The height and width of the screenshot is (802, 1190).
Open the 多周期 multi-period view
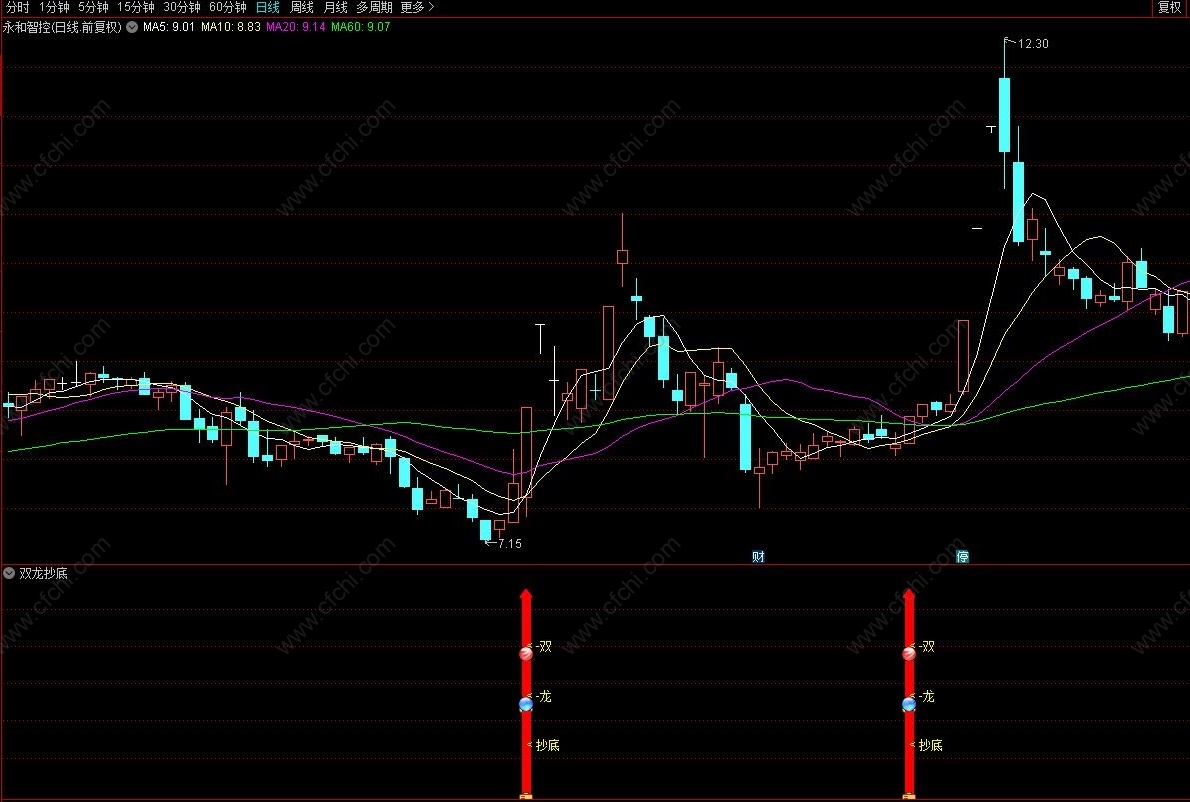374,8
